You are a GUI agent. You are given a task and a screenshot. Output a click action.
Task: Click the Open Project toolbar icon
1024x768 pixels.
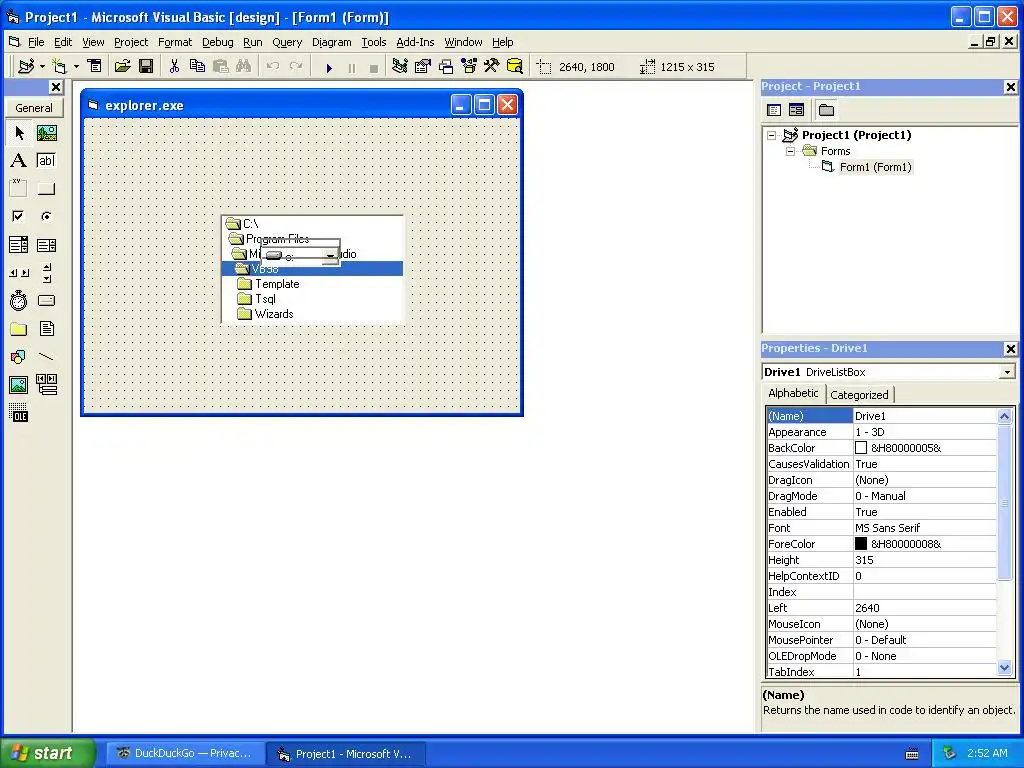coord(122,66)
